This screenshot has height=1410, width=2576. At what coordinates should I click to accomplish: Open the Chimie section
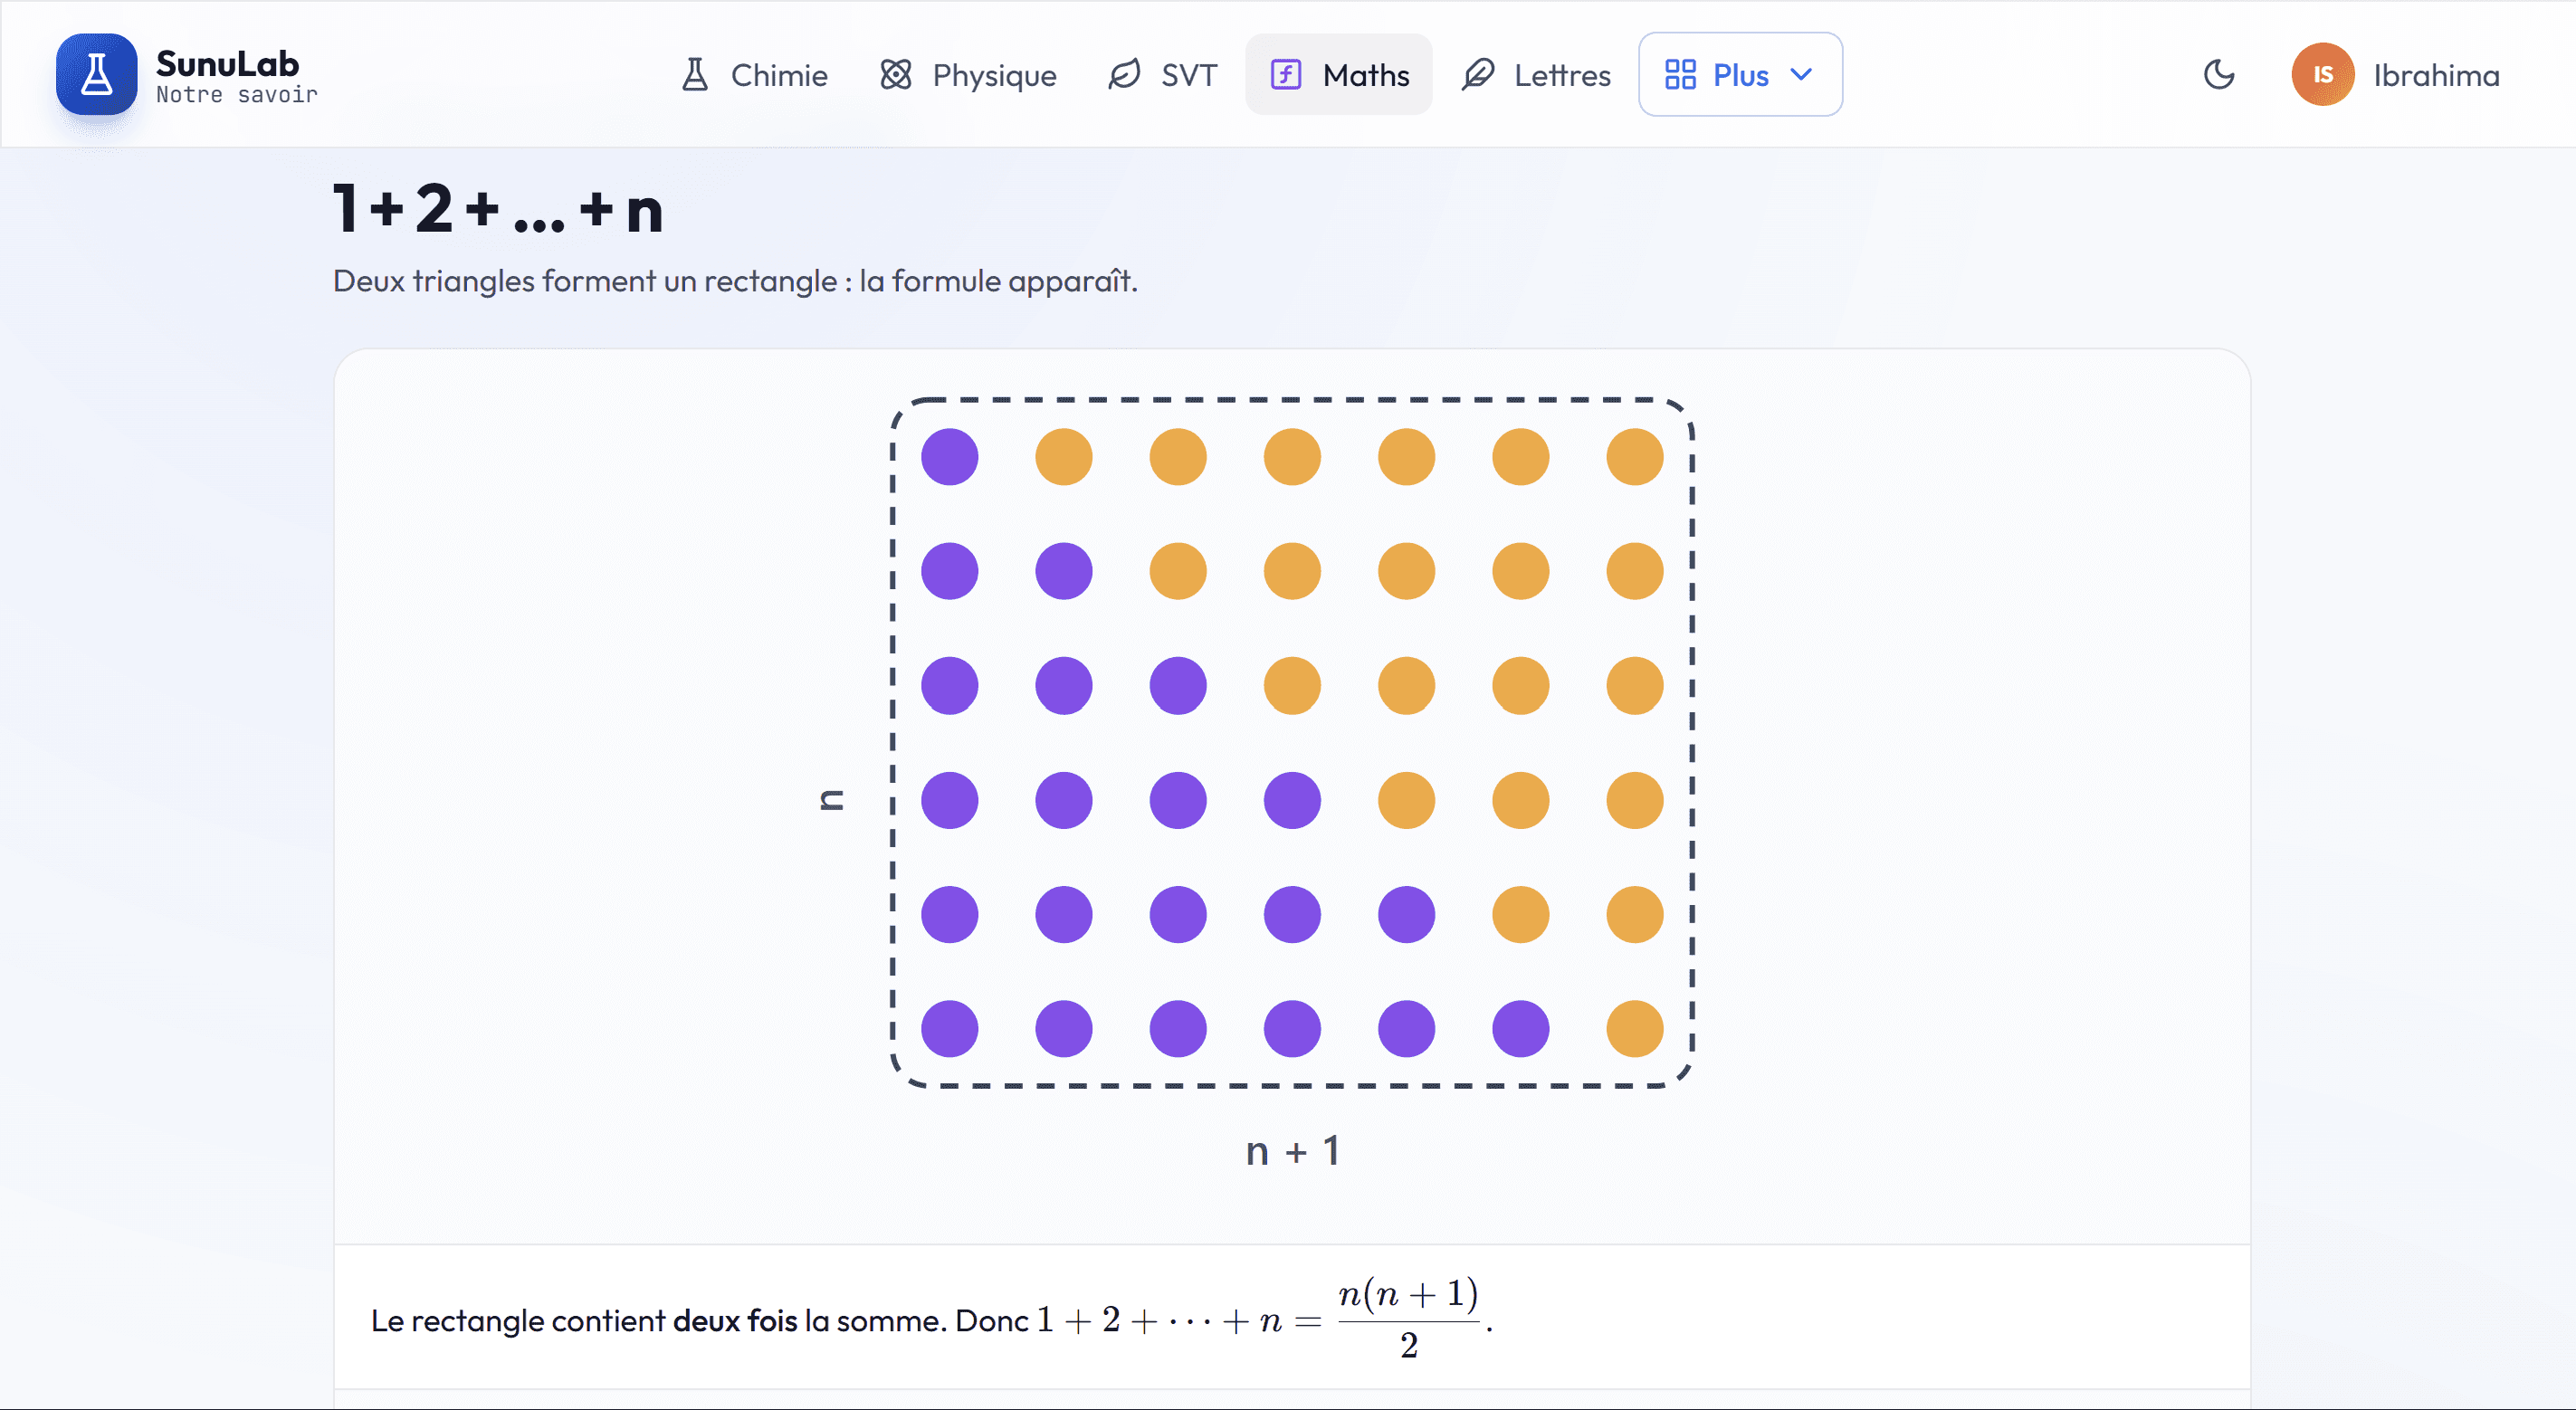(x=754, y=75)
